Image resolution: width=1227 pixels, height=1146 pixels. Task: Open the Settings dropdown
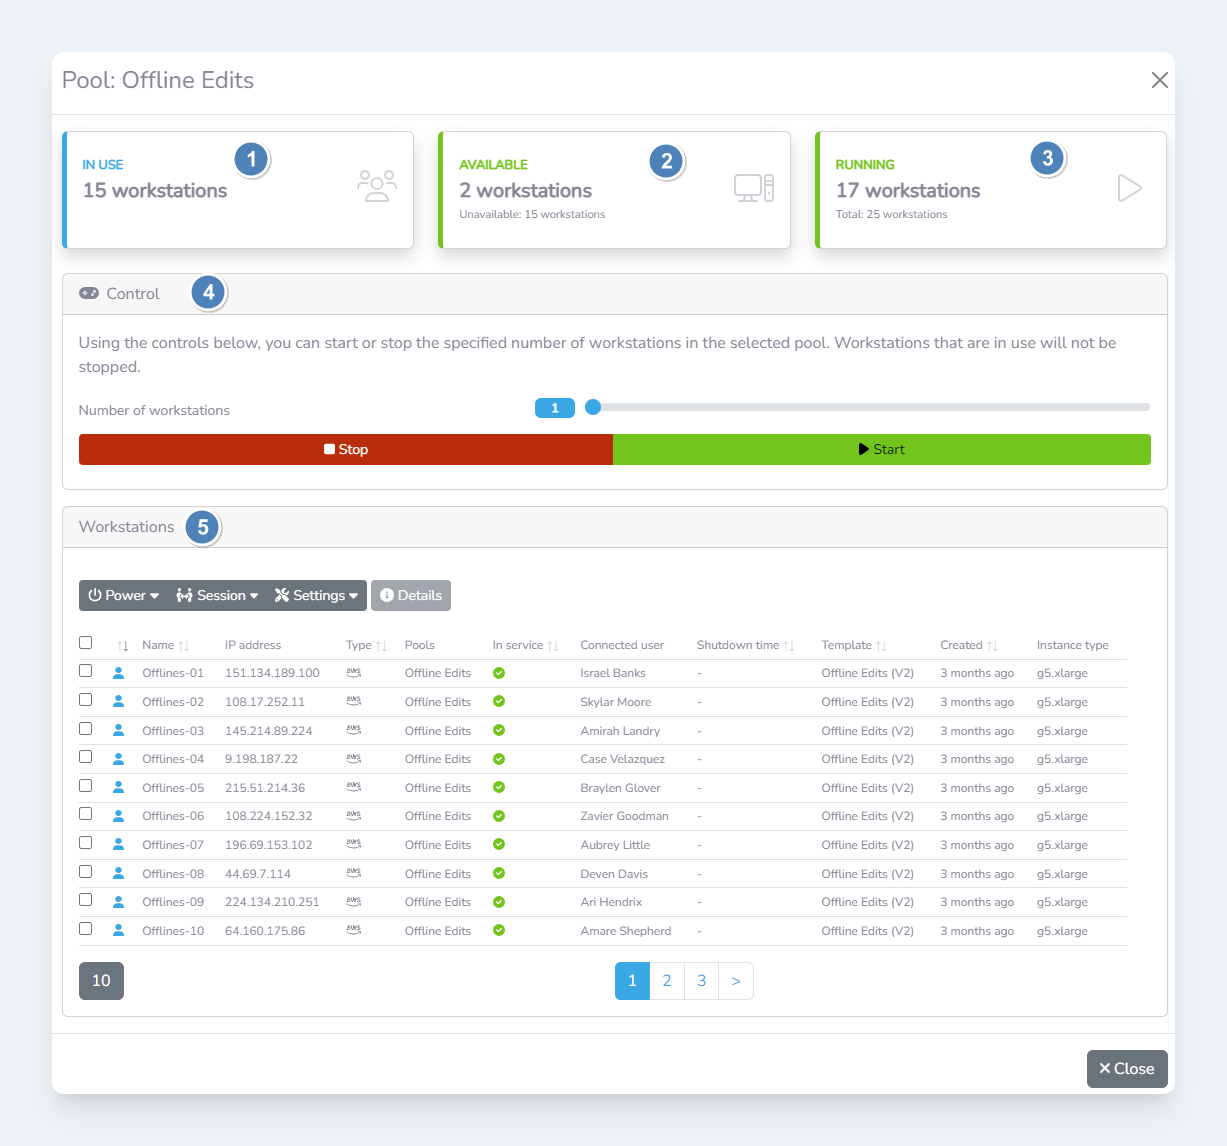click(317, 595)
